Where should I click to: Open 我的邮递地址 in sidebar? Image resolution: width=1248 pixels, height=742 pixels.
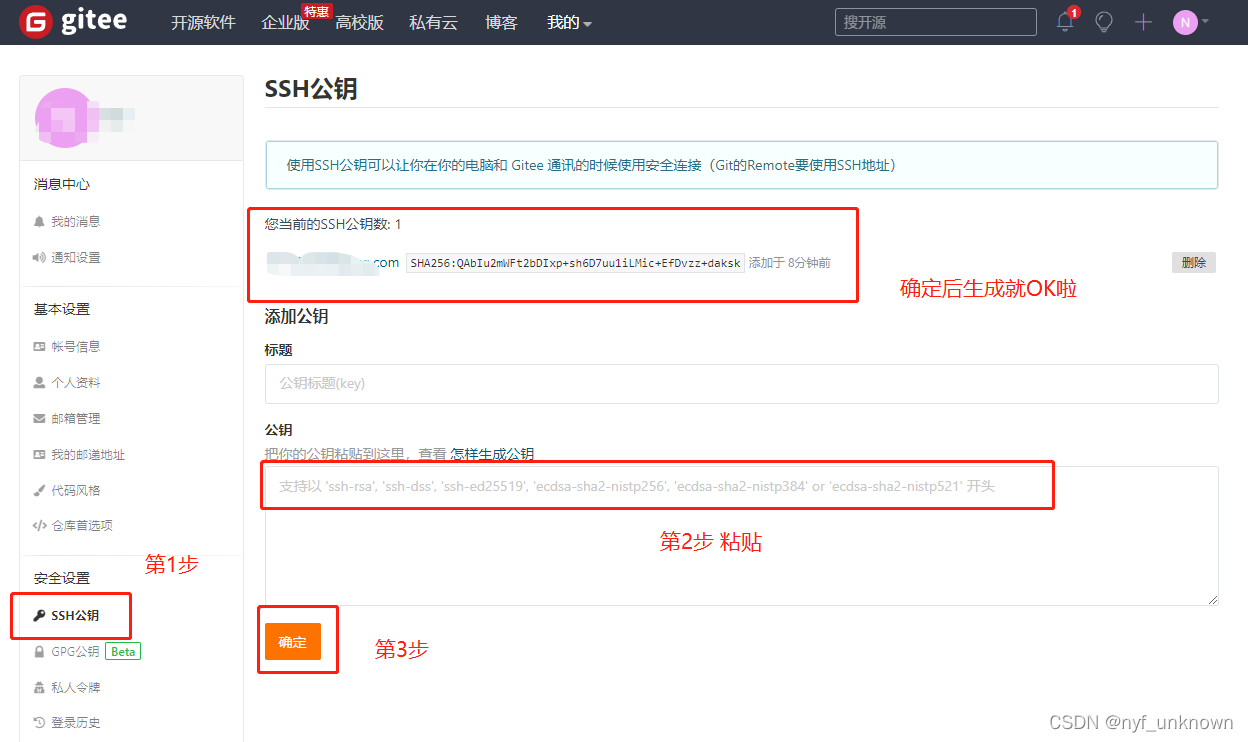(88, 454)
